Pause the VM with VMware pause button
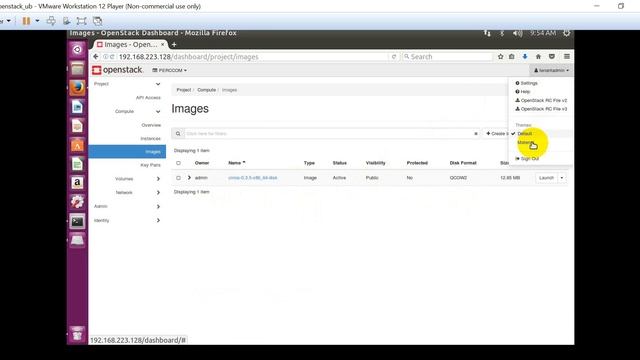The height and width of the screenshot is (360, 640). coord(26,21)
